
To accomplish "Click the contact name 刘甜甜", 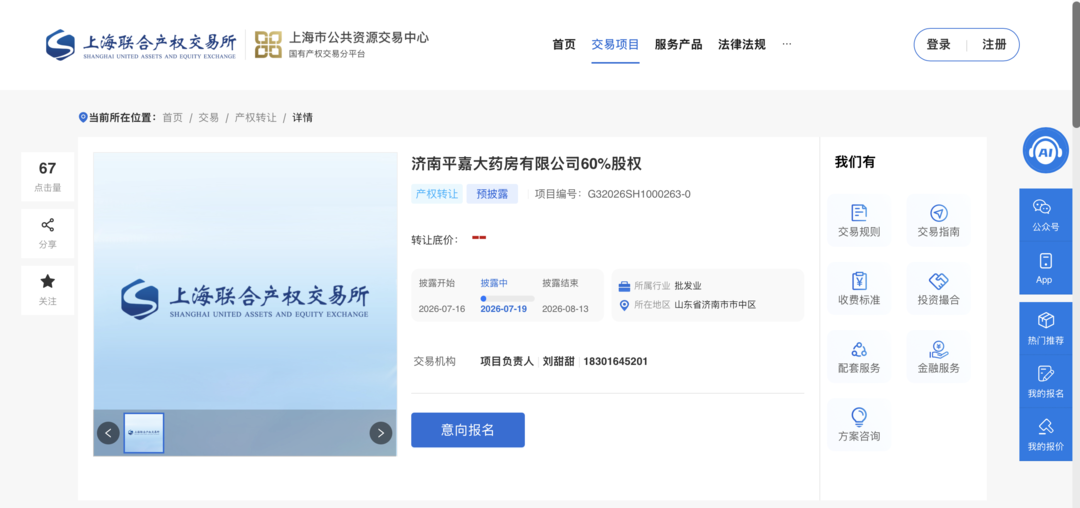I will pyautogui.click(x=557, y=361).
